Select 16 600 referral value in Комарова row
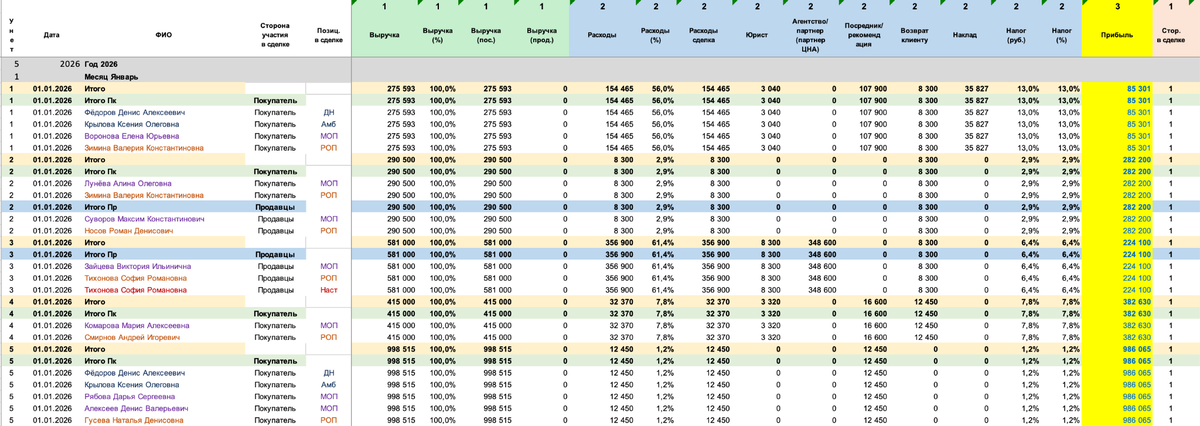 click(875, 325)
